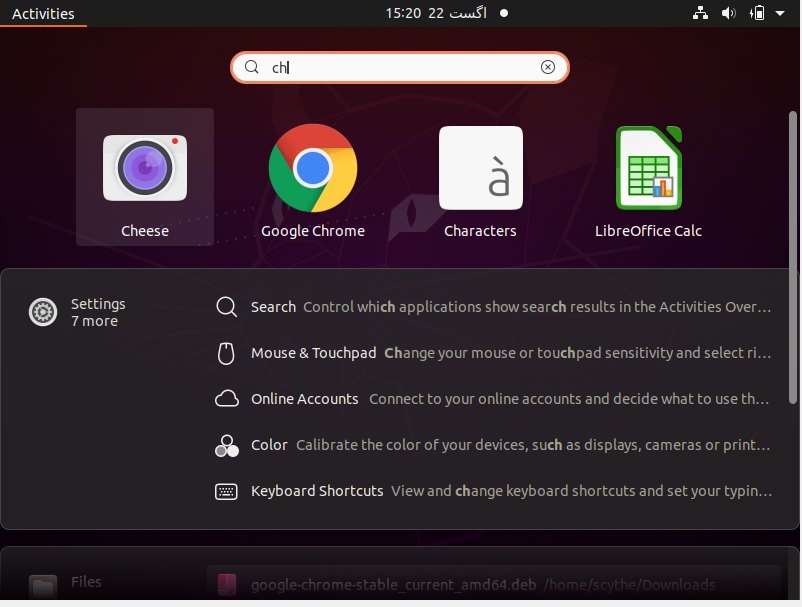Open Mouse & Touchpad settings result

pyautogui.click(x=493, y=353)
